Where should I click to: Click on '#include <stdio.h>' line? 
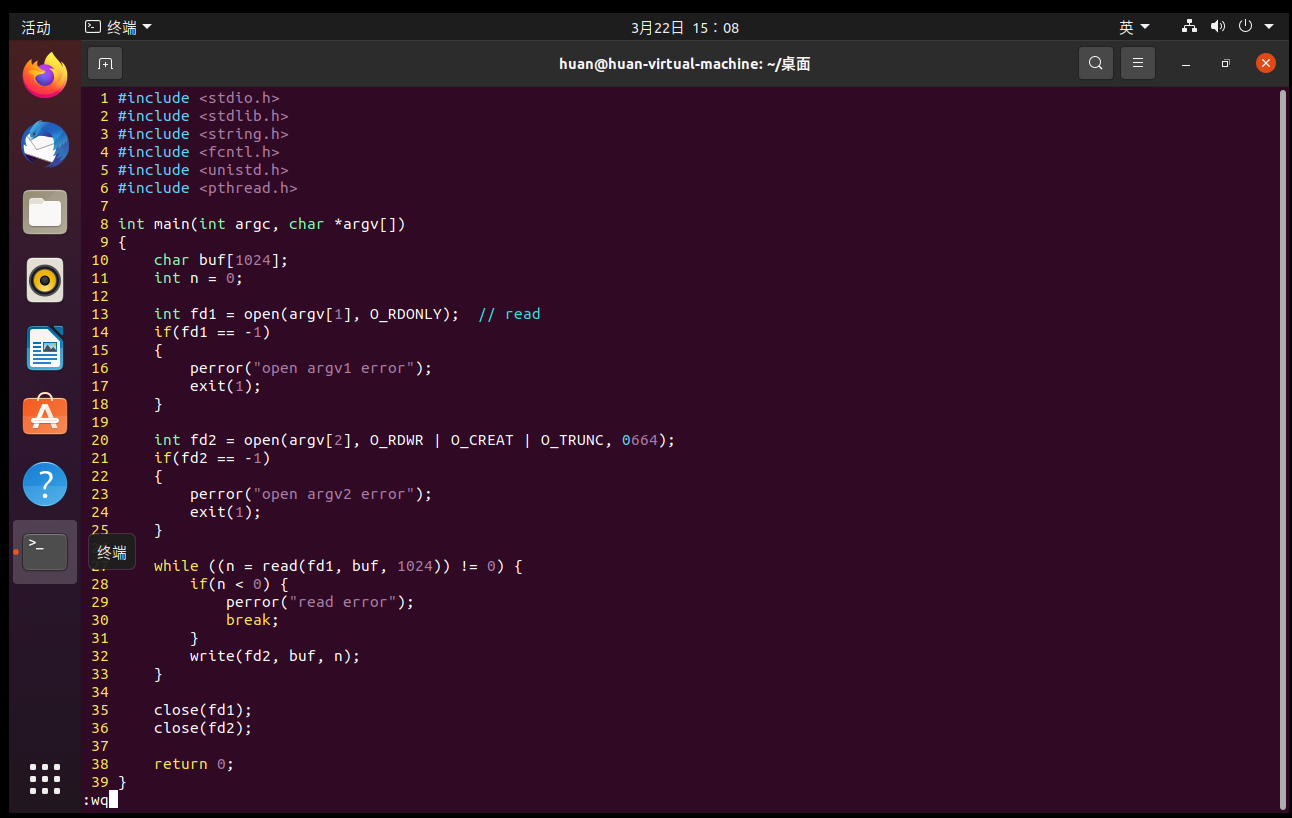(198, 98)
